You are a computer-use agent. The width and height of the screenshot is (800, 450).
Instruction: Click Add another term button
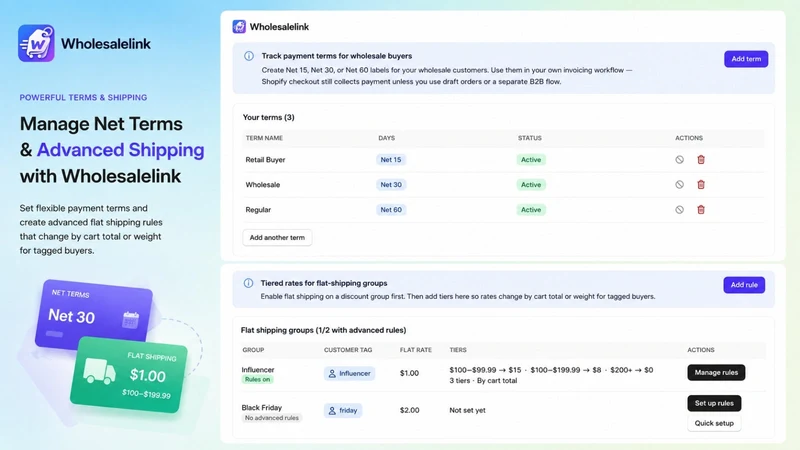[277, 238]
